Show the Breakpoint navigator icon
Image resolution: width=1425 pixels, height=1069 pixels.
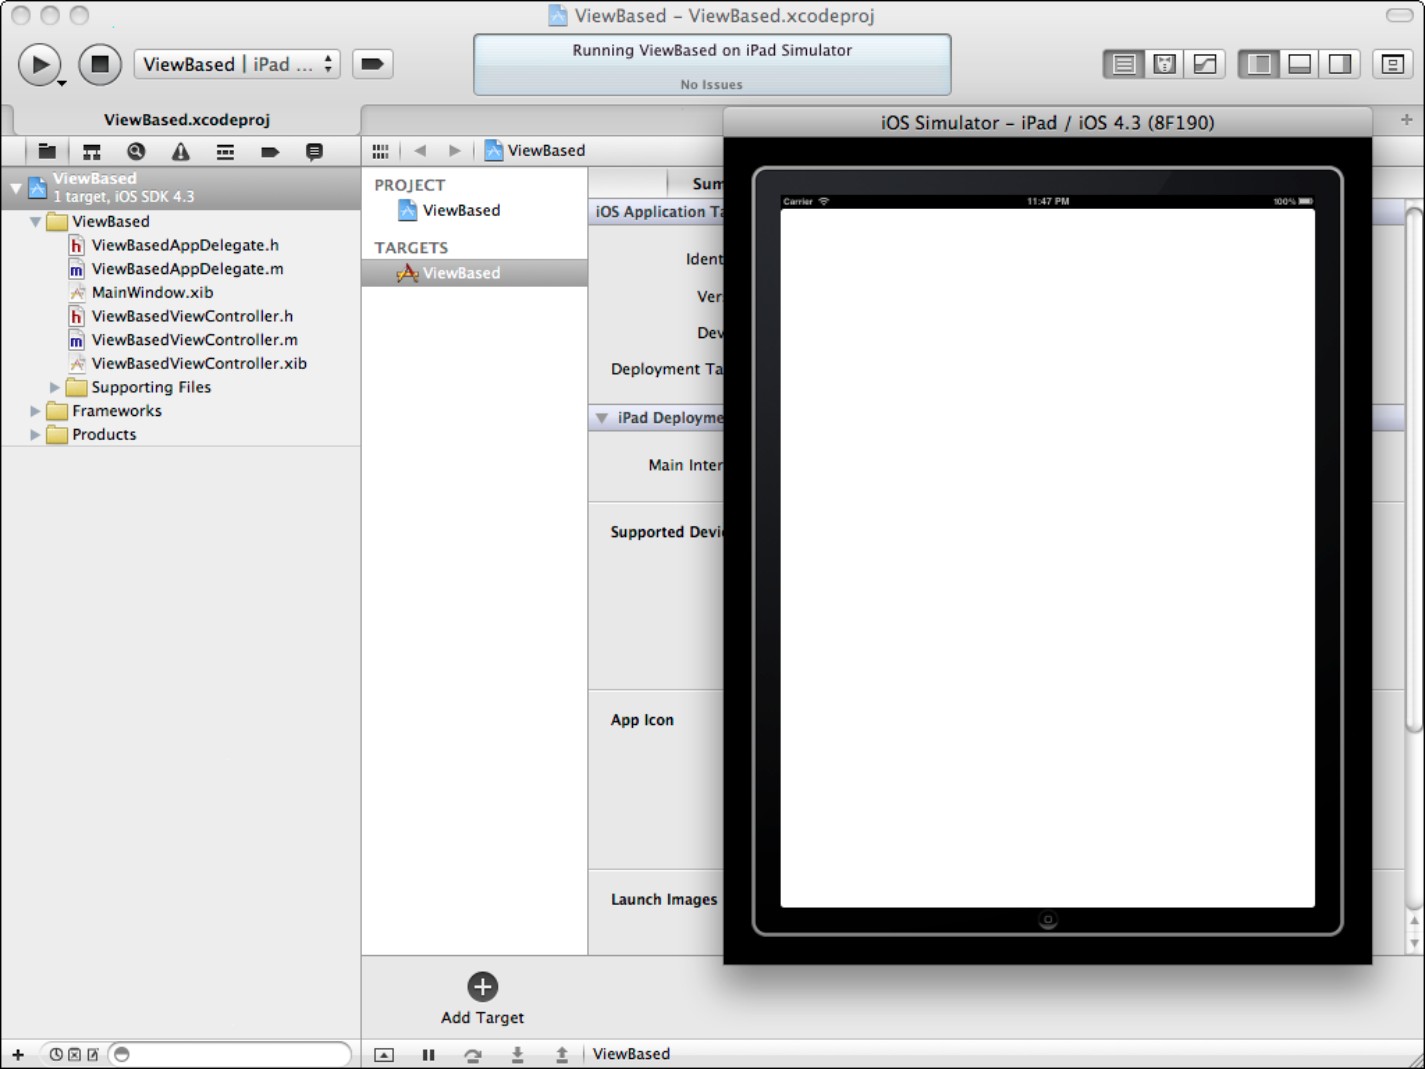point(270,152)
